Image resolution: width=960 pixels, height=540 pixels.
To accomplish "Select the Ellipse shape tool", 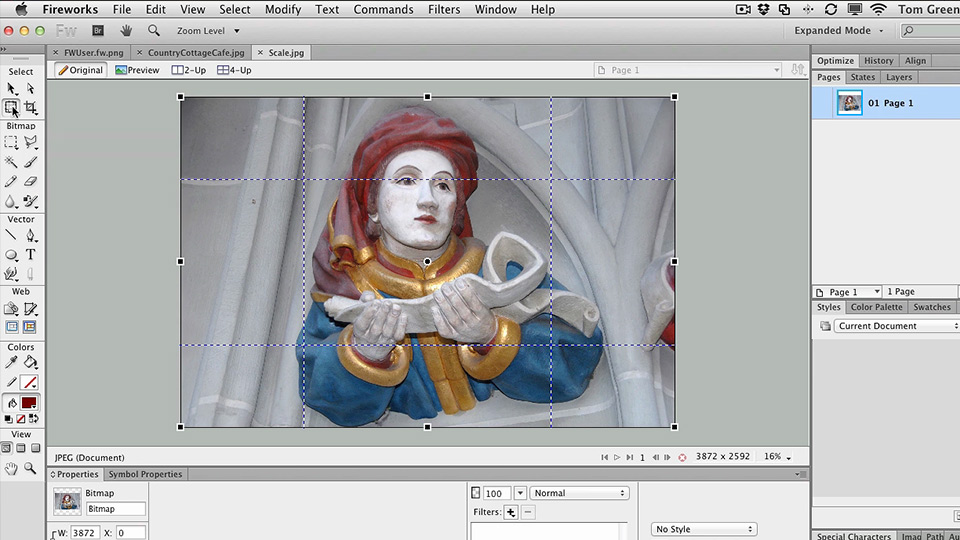I will (x=11, y=255).
